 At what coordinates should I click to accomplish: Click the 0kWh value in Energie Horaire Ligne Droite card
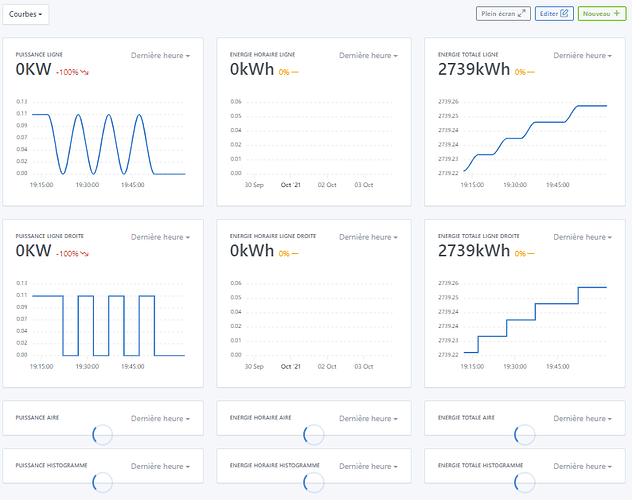(252, 251)
